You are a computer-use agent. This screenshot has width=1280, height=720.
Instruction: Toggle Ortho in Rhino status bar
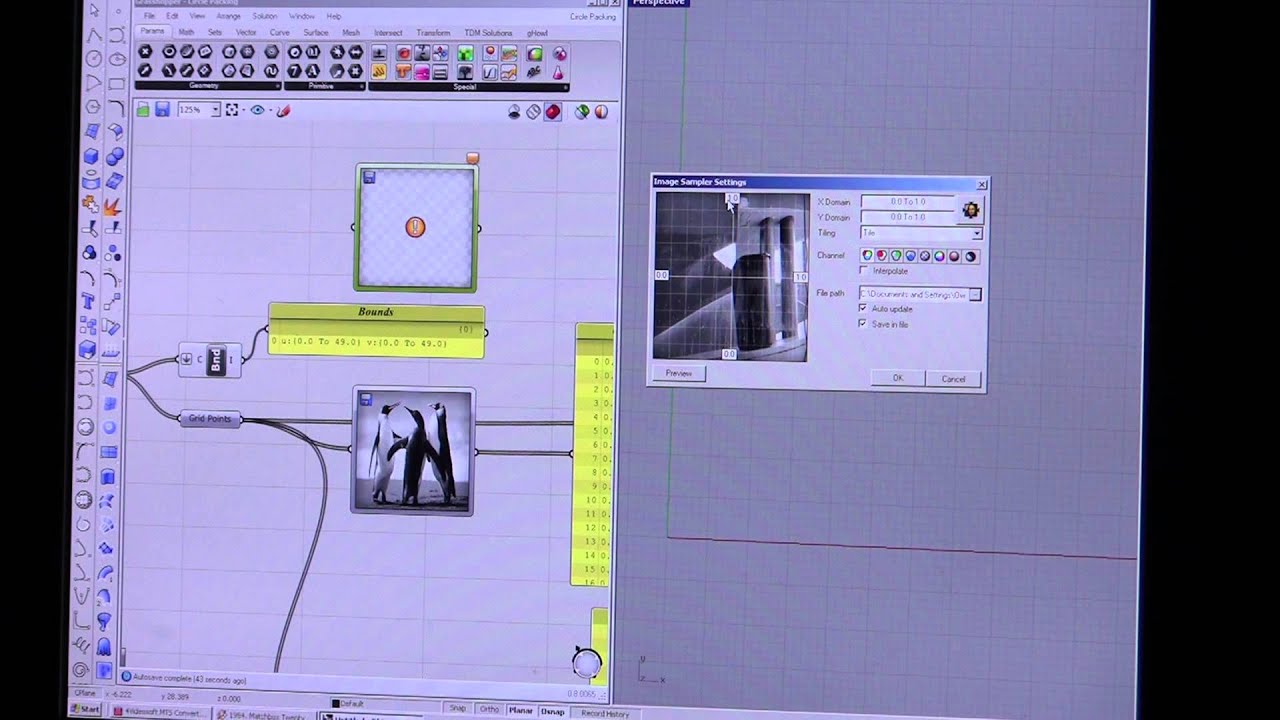pyautogui.click(x=488, y=710)
